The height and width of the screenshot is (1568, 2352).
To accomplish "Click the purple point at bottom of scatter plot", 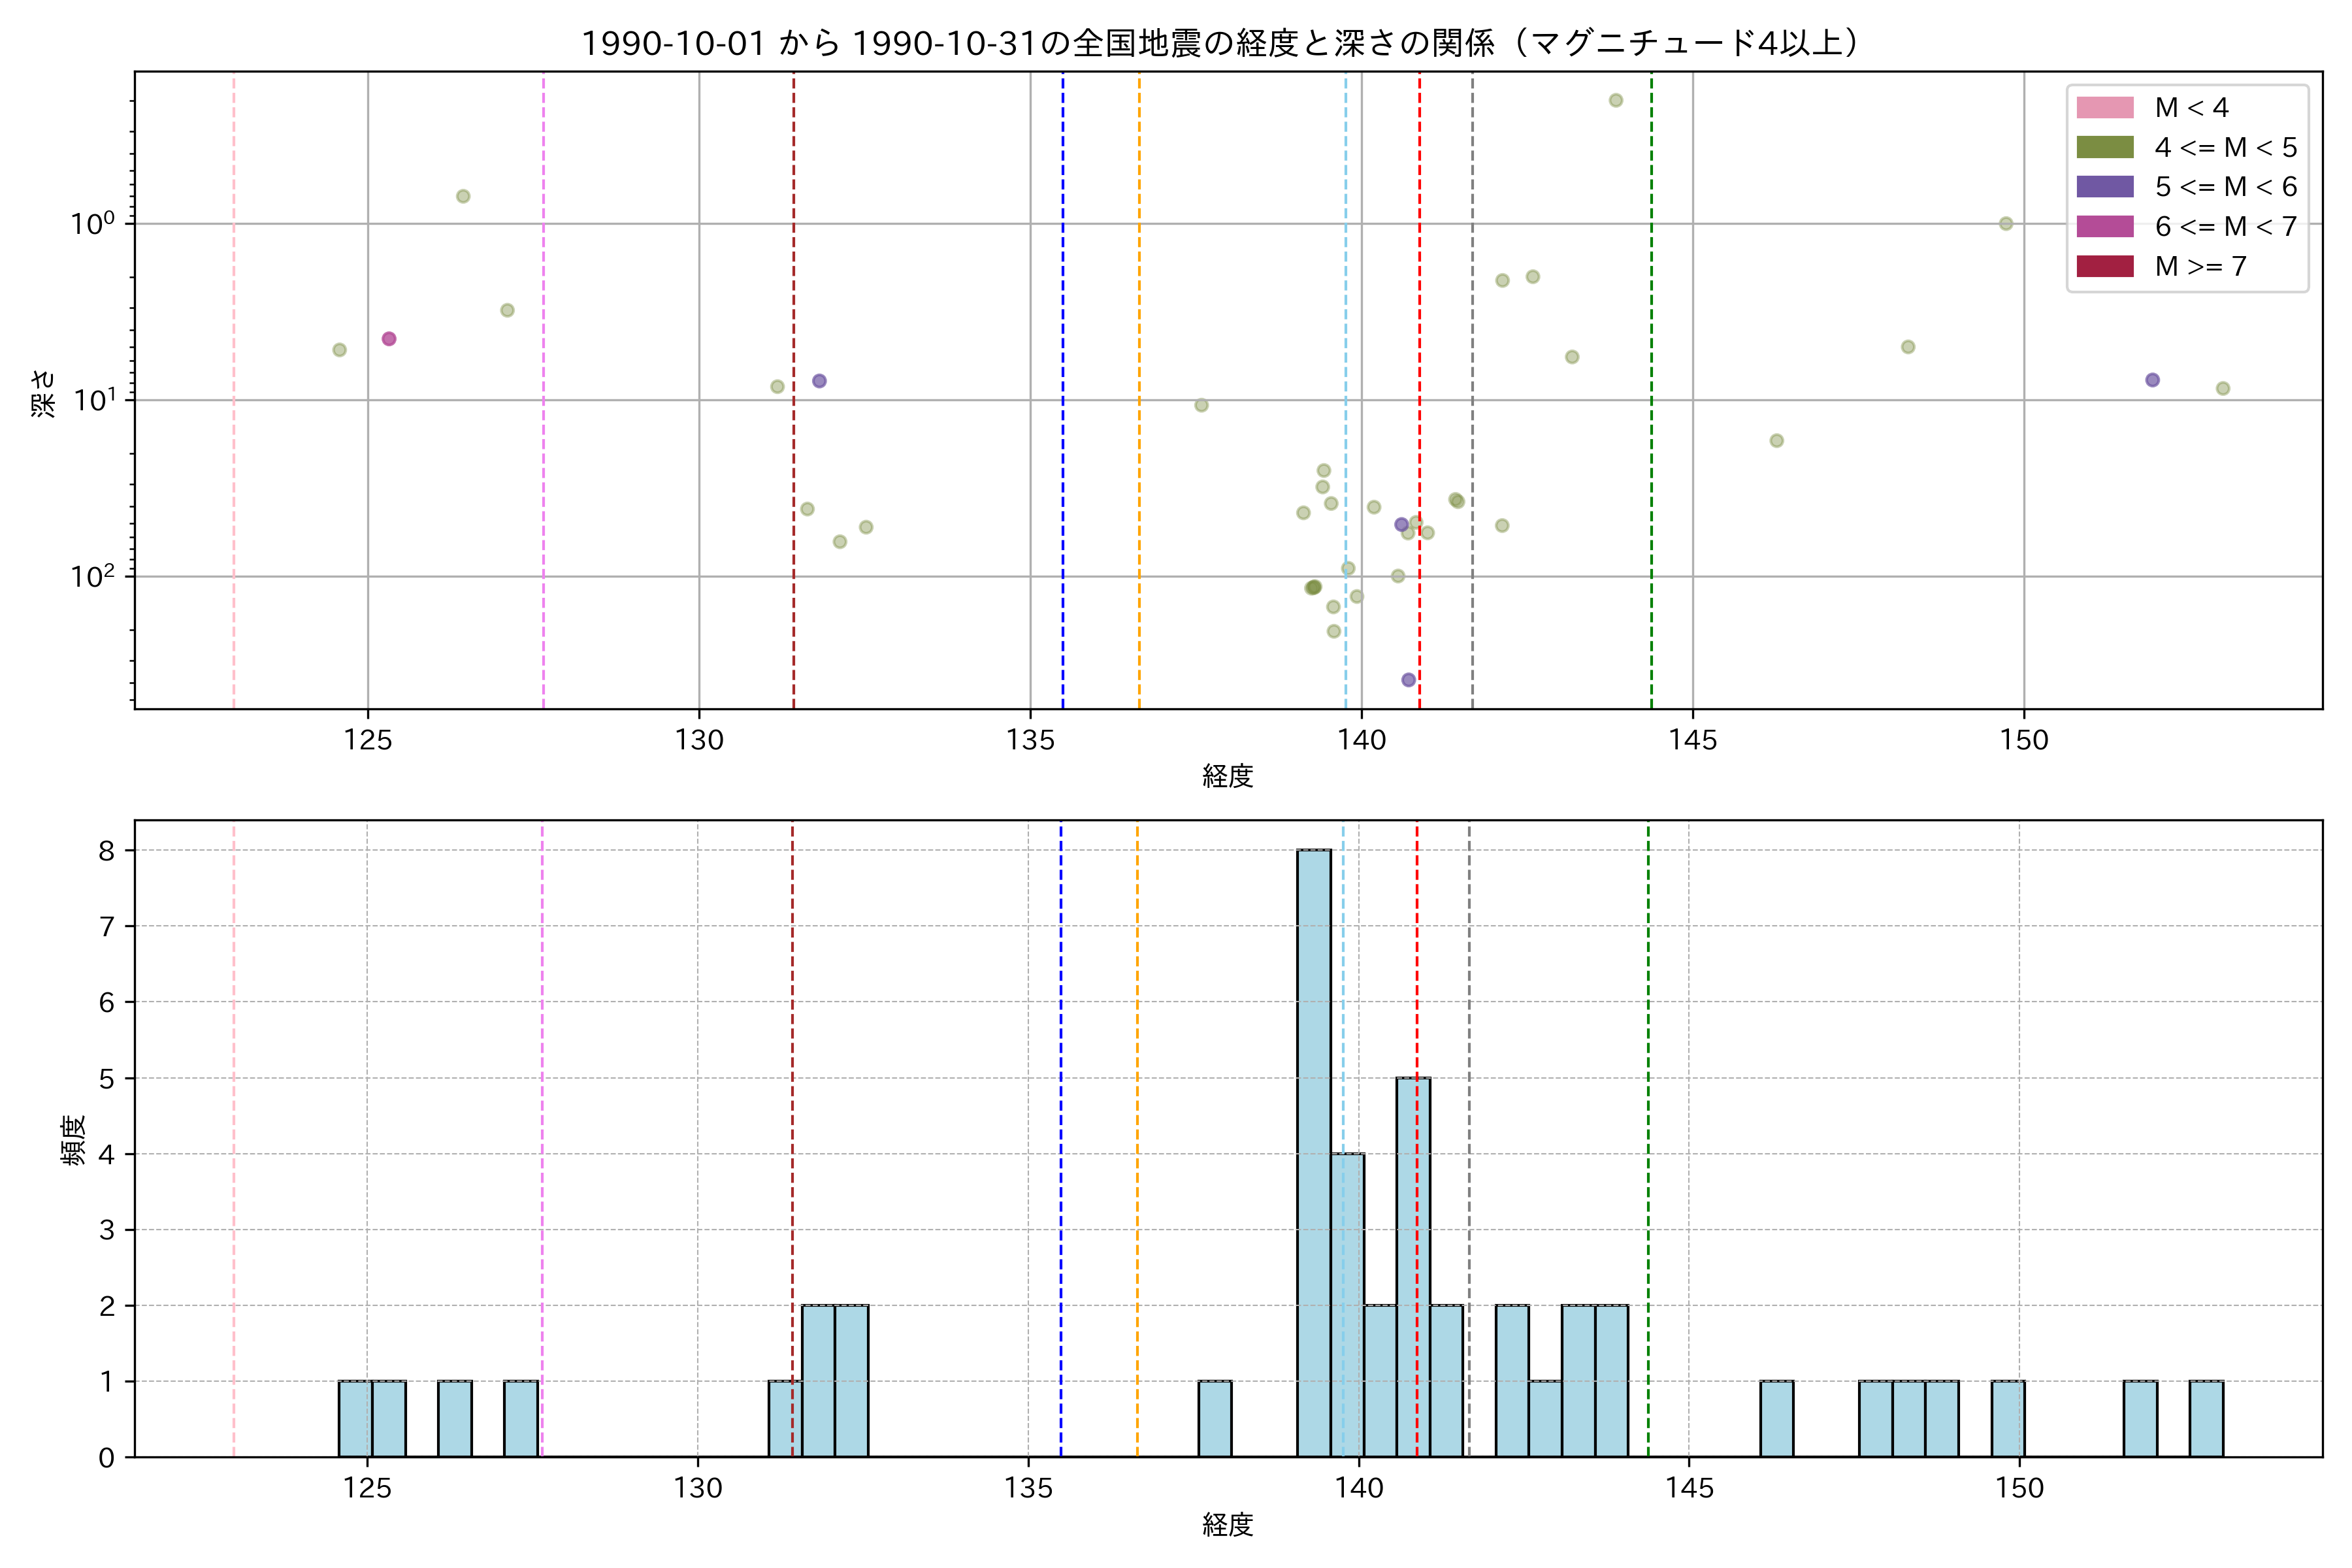I will coord(1408,680).
